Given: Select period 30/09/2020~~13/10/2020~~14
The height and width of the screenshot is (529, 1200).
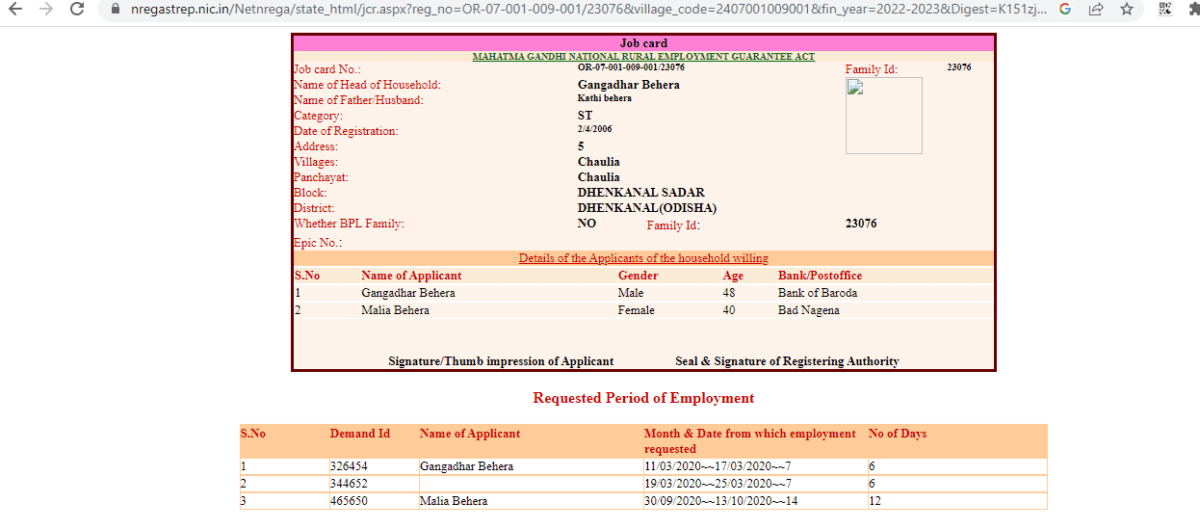Looking at the screenshot, I should pyautogui.click(x=723, y=501).
